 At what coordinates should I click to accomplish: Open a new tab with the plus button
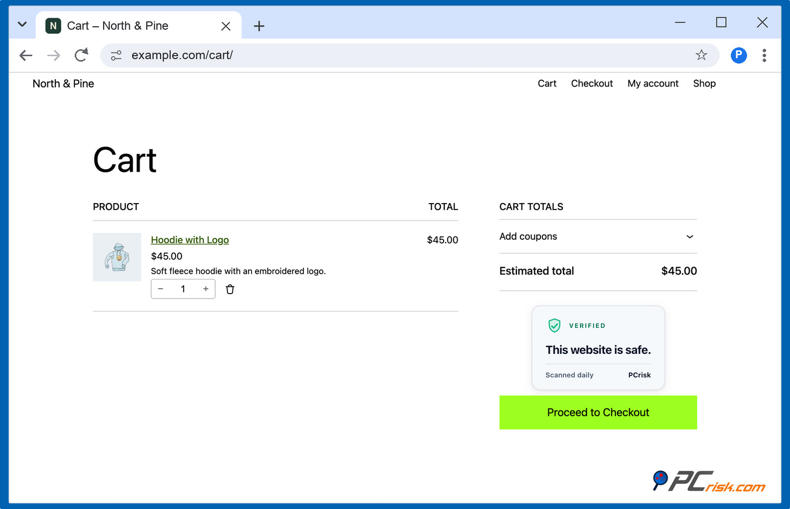click(259, 26)
